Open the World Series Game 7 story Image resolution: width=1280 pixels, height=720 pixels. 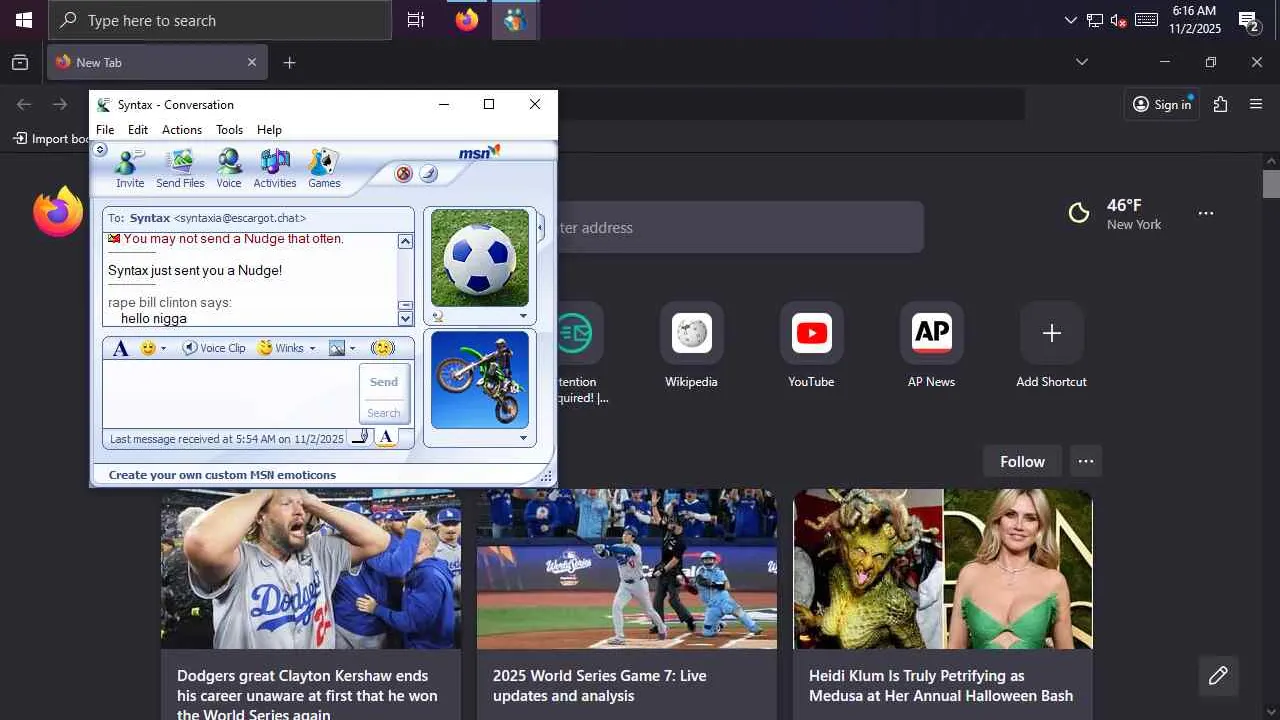tap(627, 604)
